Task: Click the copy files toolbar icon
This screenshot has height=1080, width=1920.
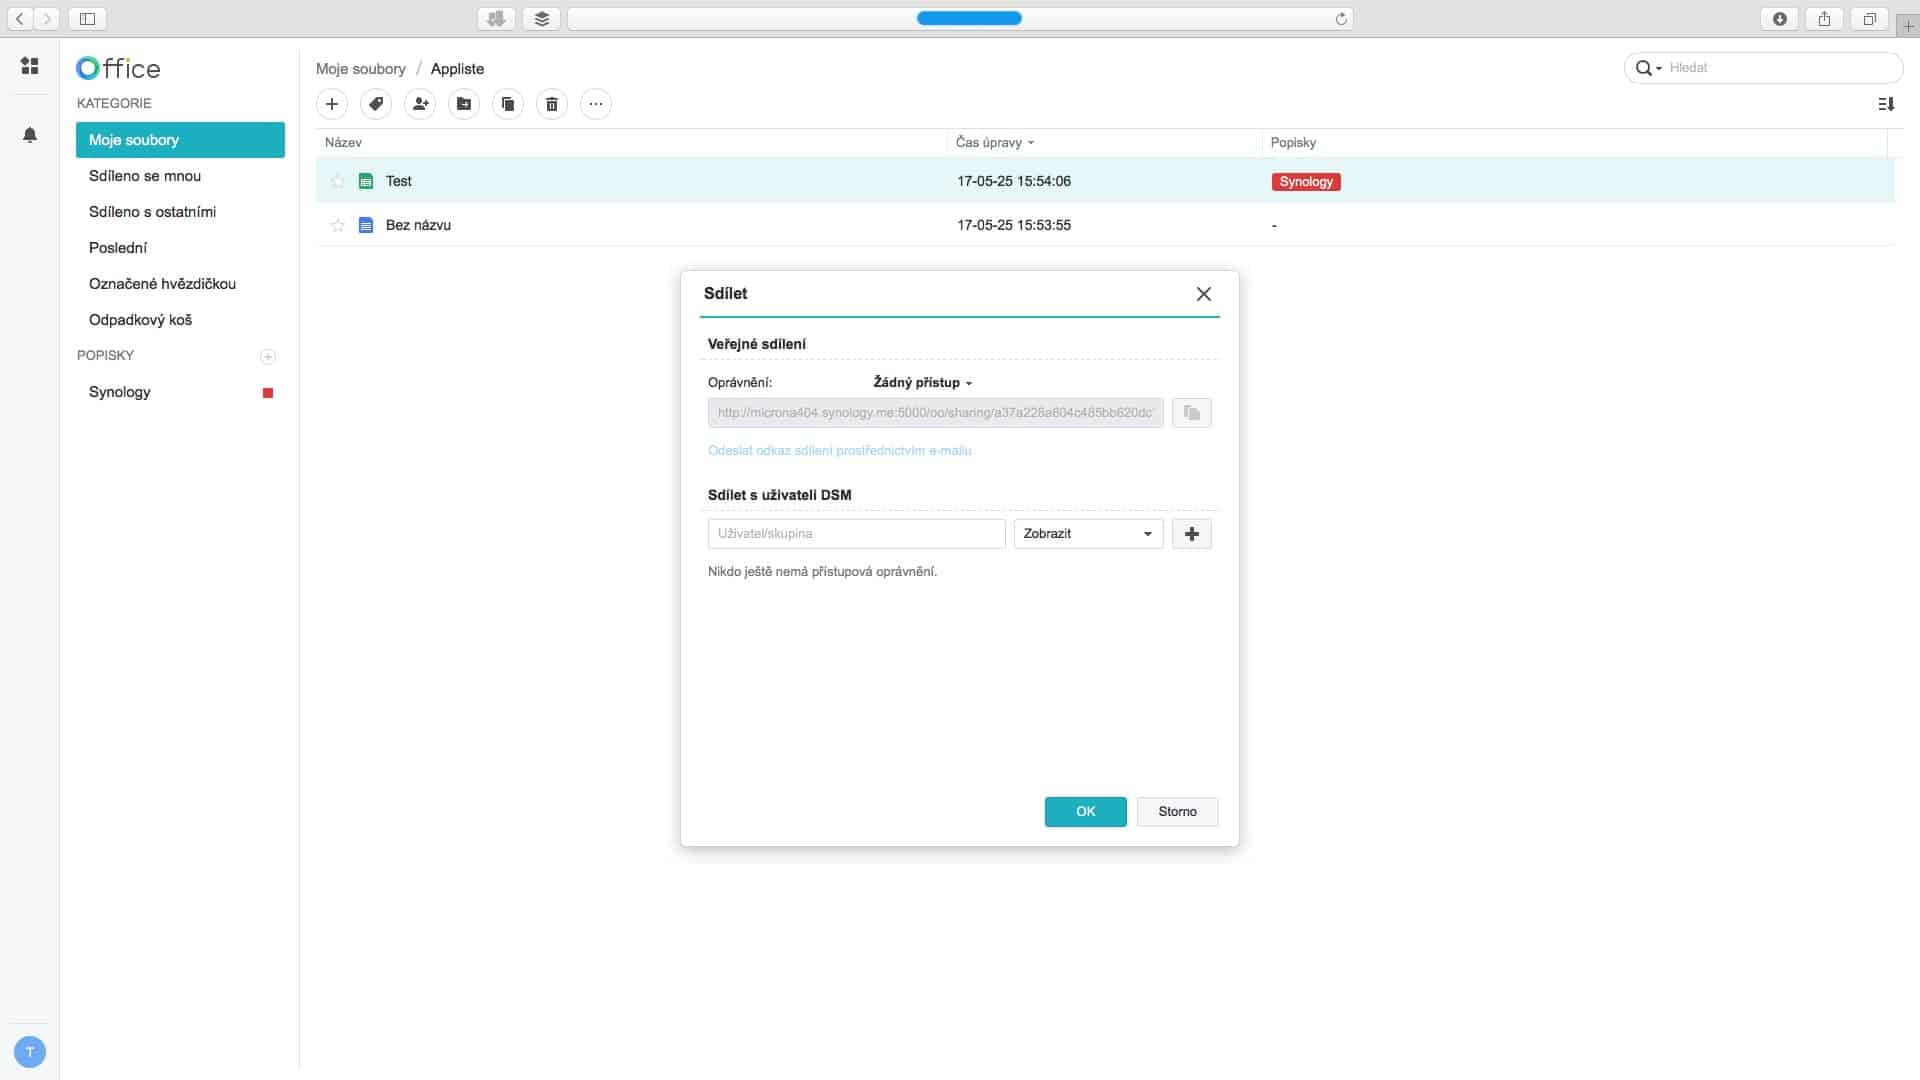Action: 508,104
